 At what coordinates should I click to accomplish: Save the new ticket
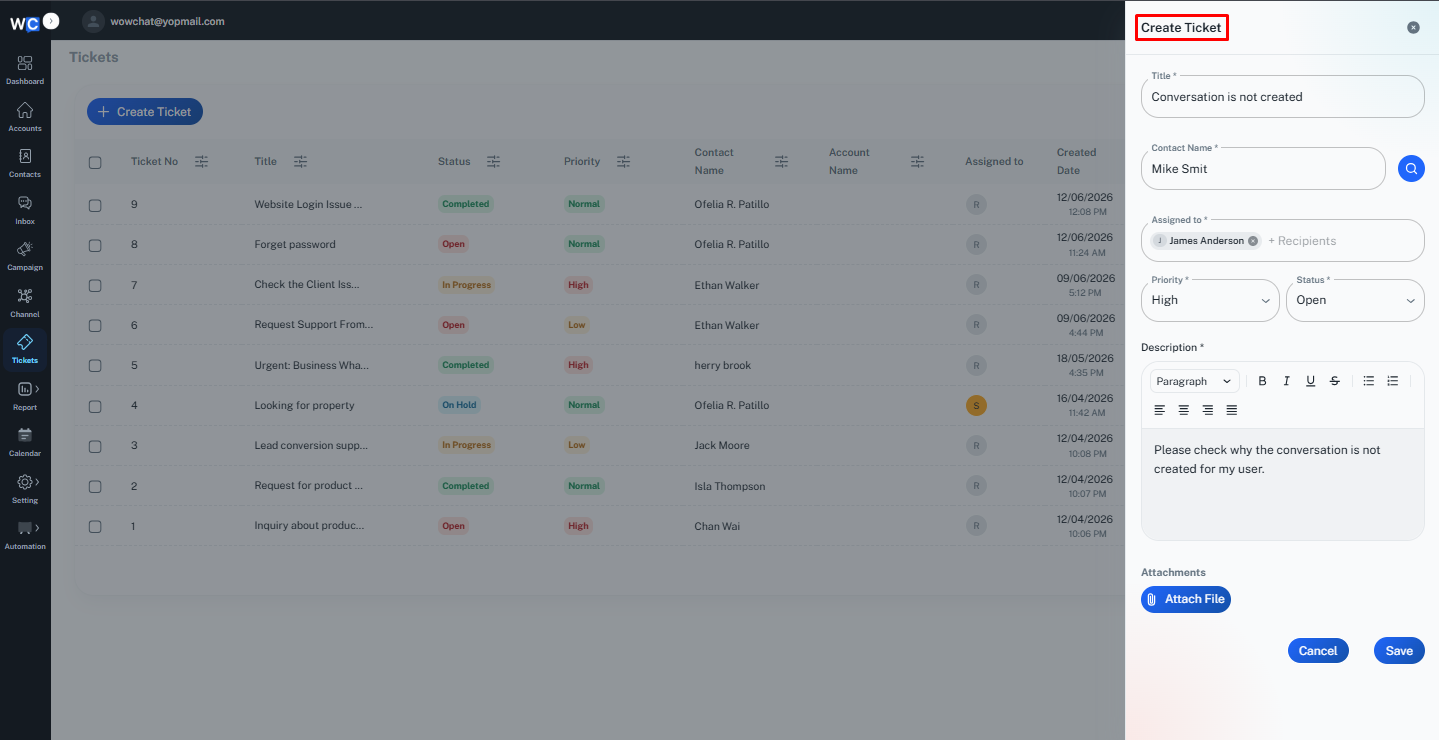(x=1399, y=651)
